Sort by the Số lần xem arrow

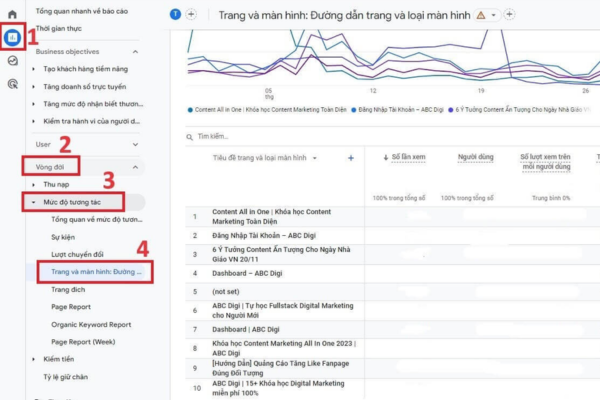tap(386, 157)
